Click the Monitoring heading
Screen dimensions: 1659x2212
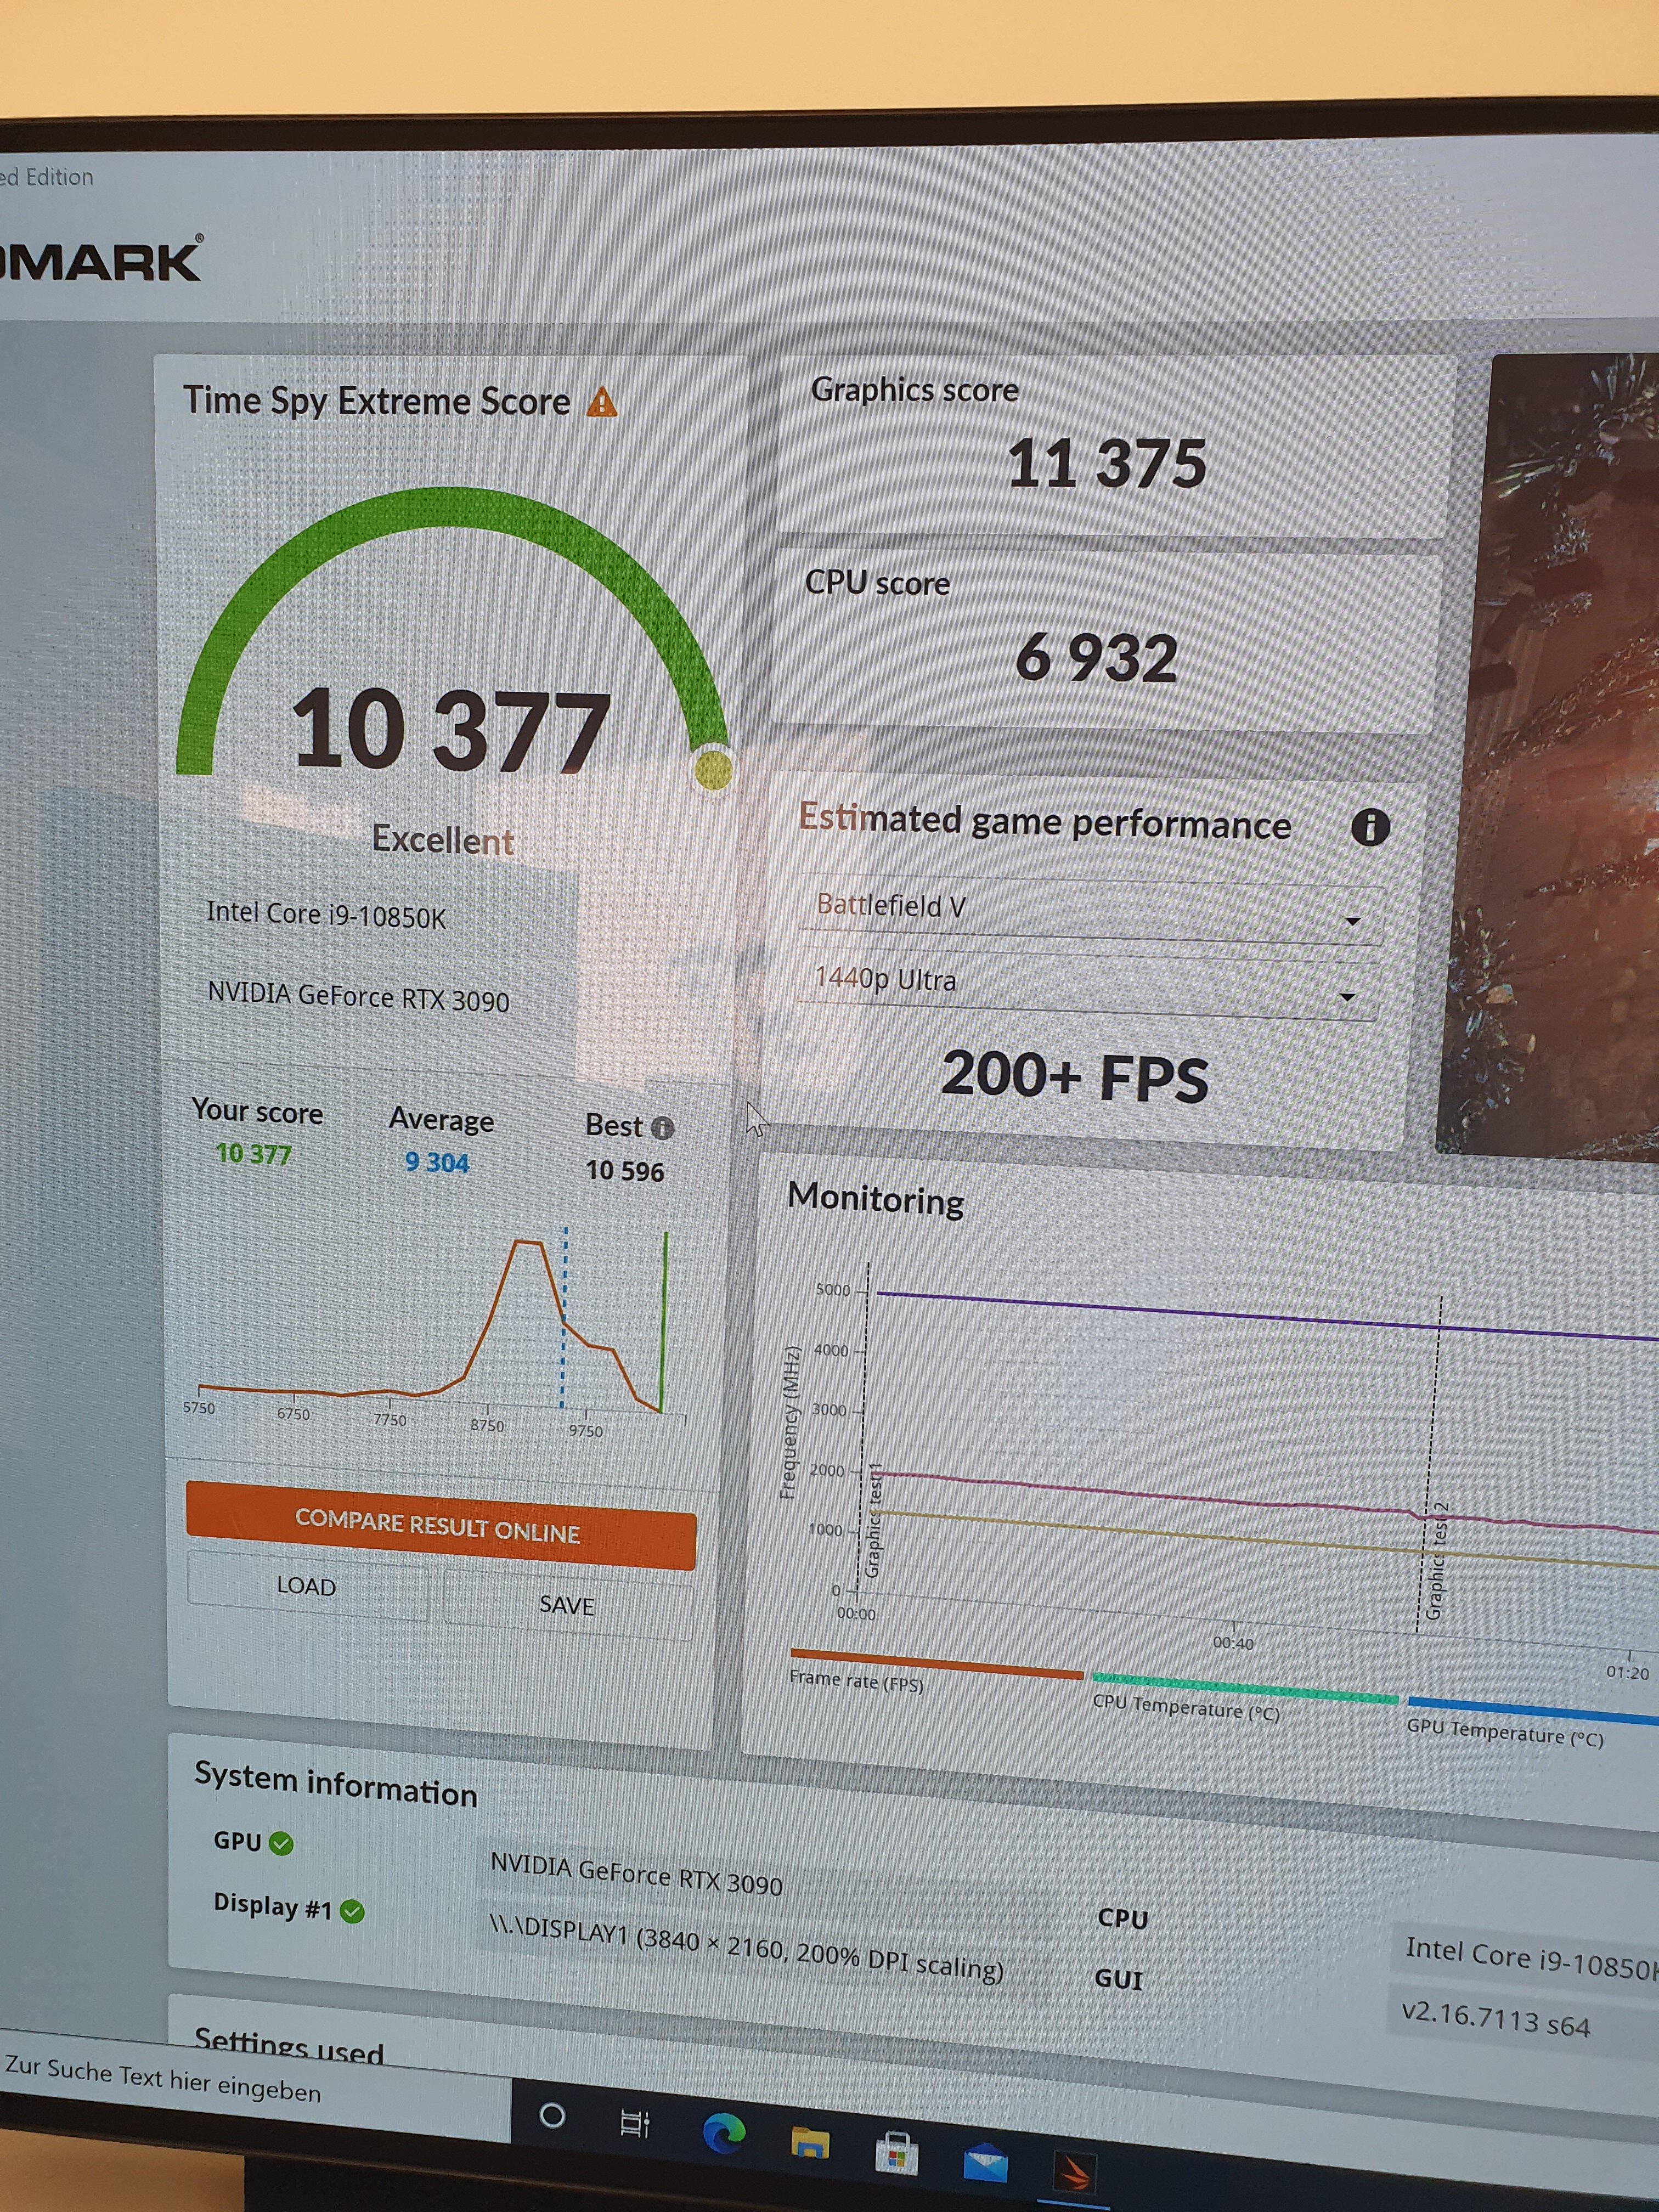click(x=876, y=1199)
